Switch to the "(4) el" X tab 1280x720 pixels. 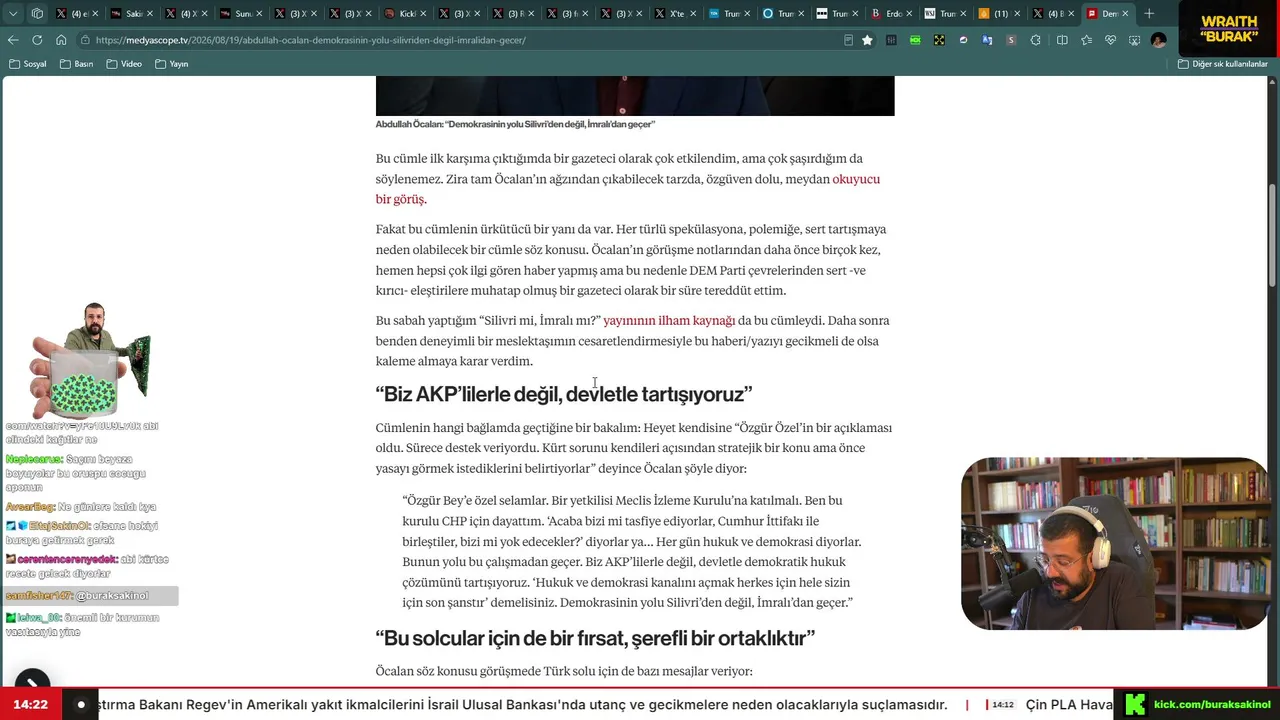(77, 14)
